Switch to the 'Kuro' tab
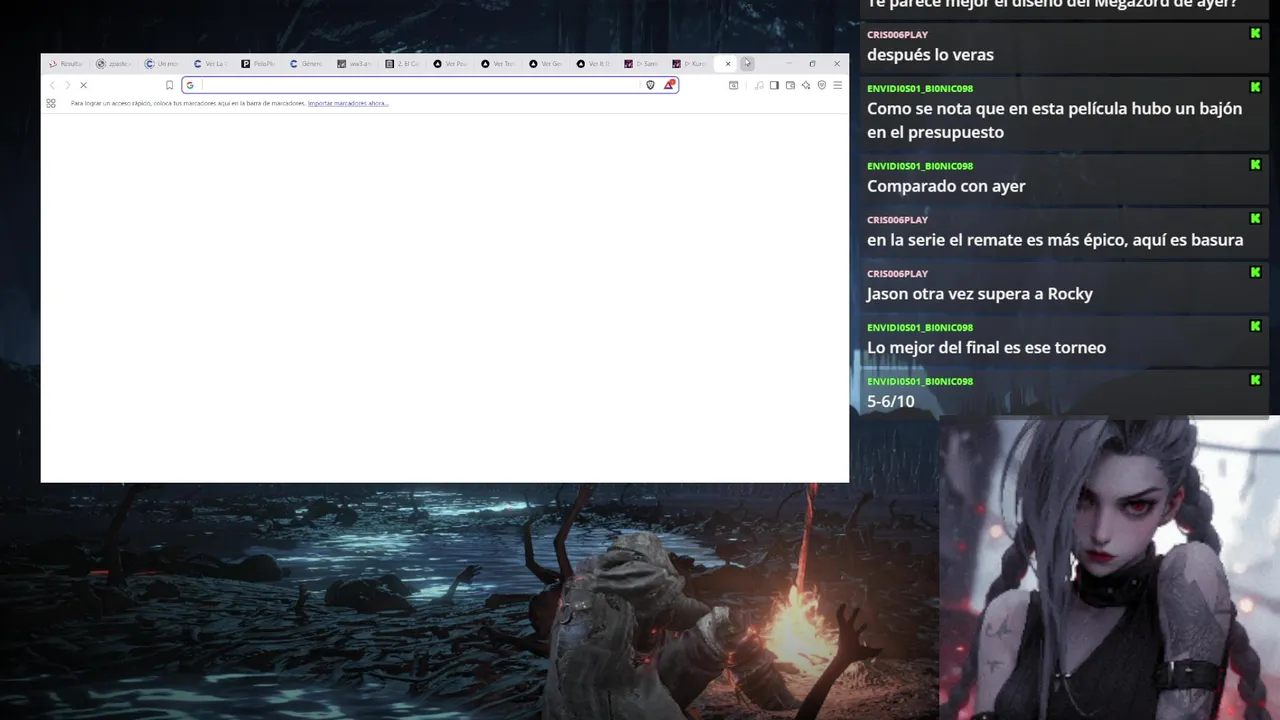This screenshot has height=720, width=1280. click(690, 64)
